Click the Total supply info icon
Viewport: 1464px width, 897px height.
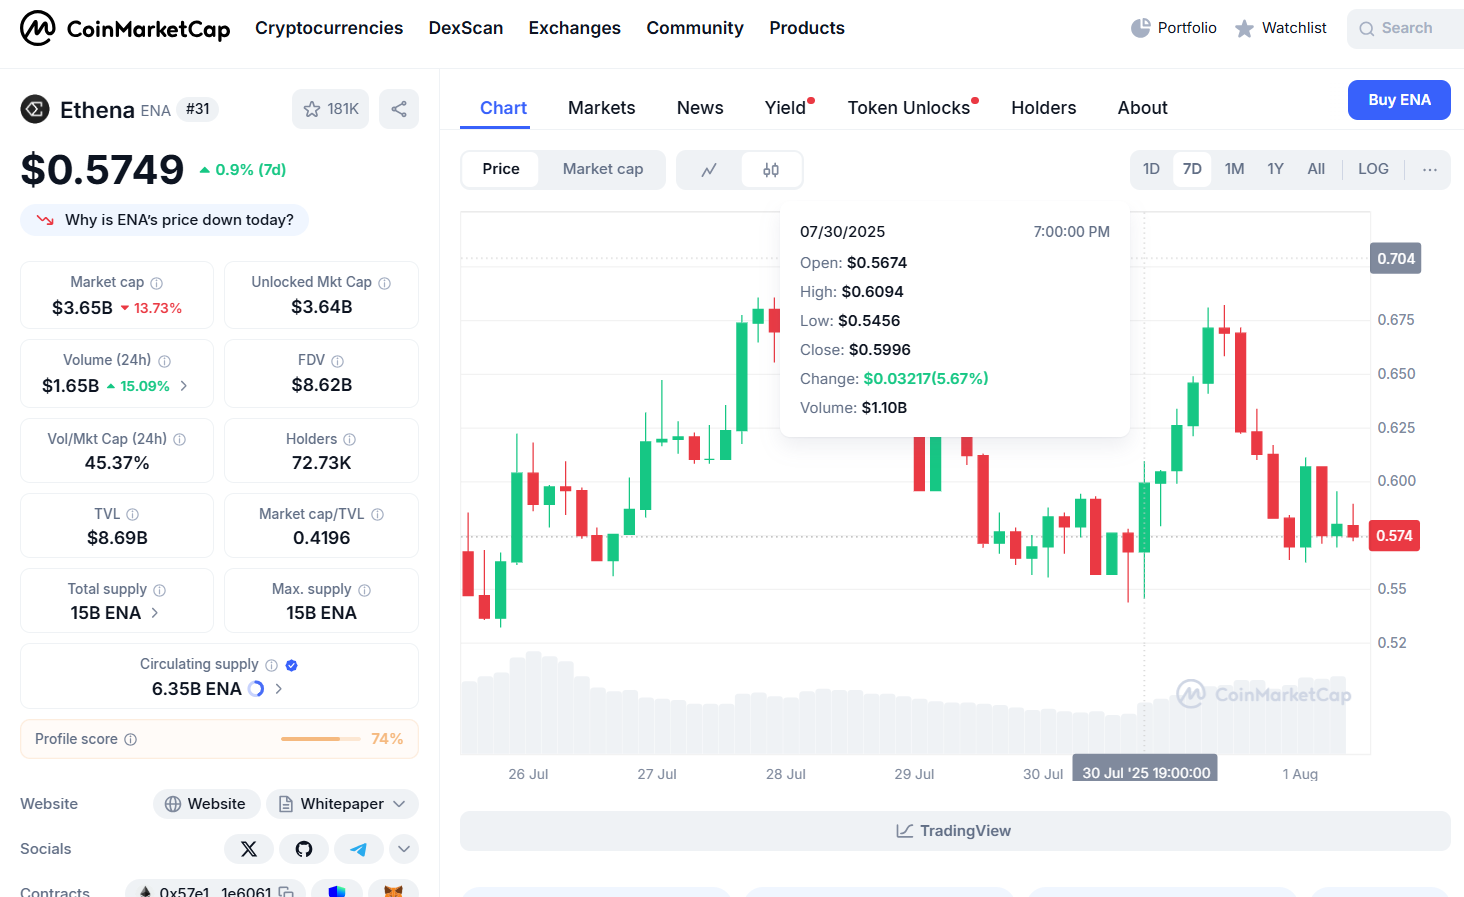click(x=159, y=590)
